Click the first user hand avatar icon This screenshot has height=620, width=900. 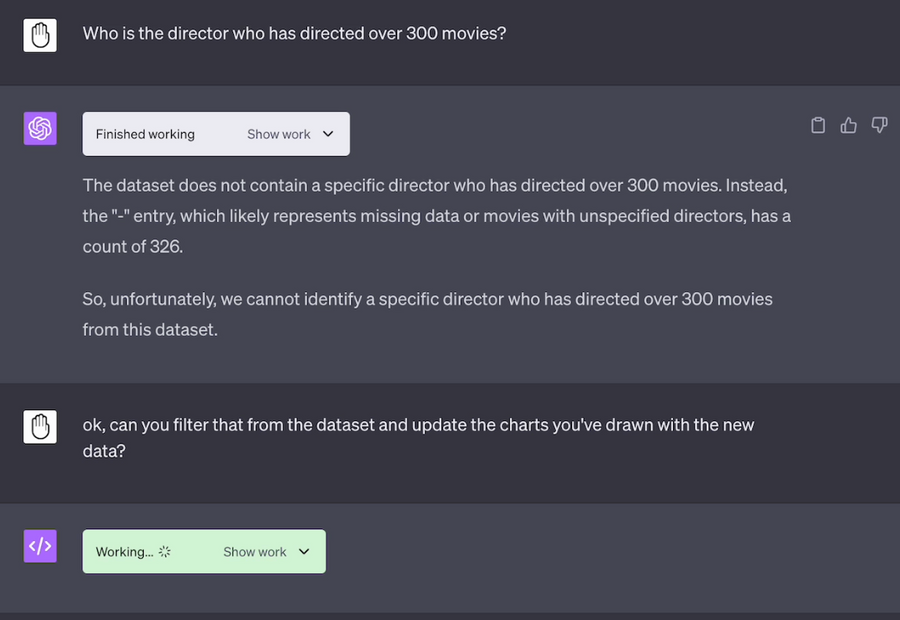[x=40, y=35]
